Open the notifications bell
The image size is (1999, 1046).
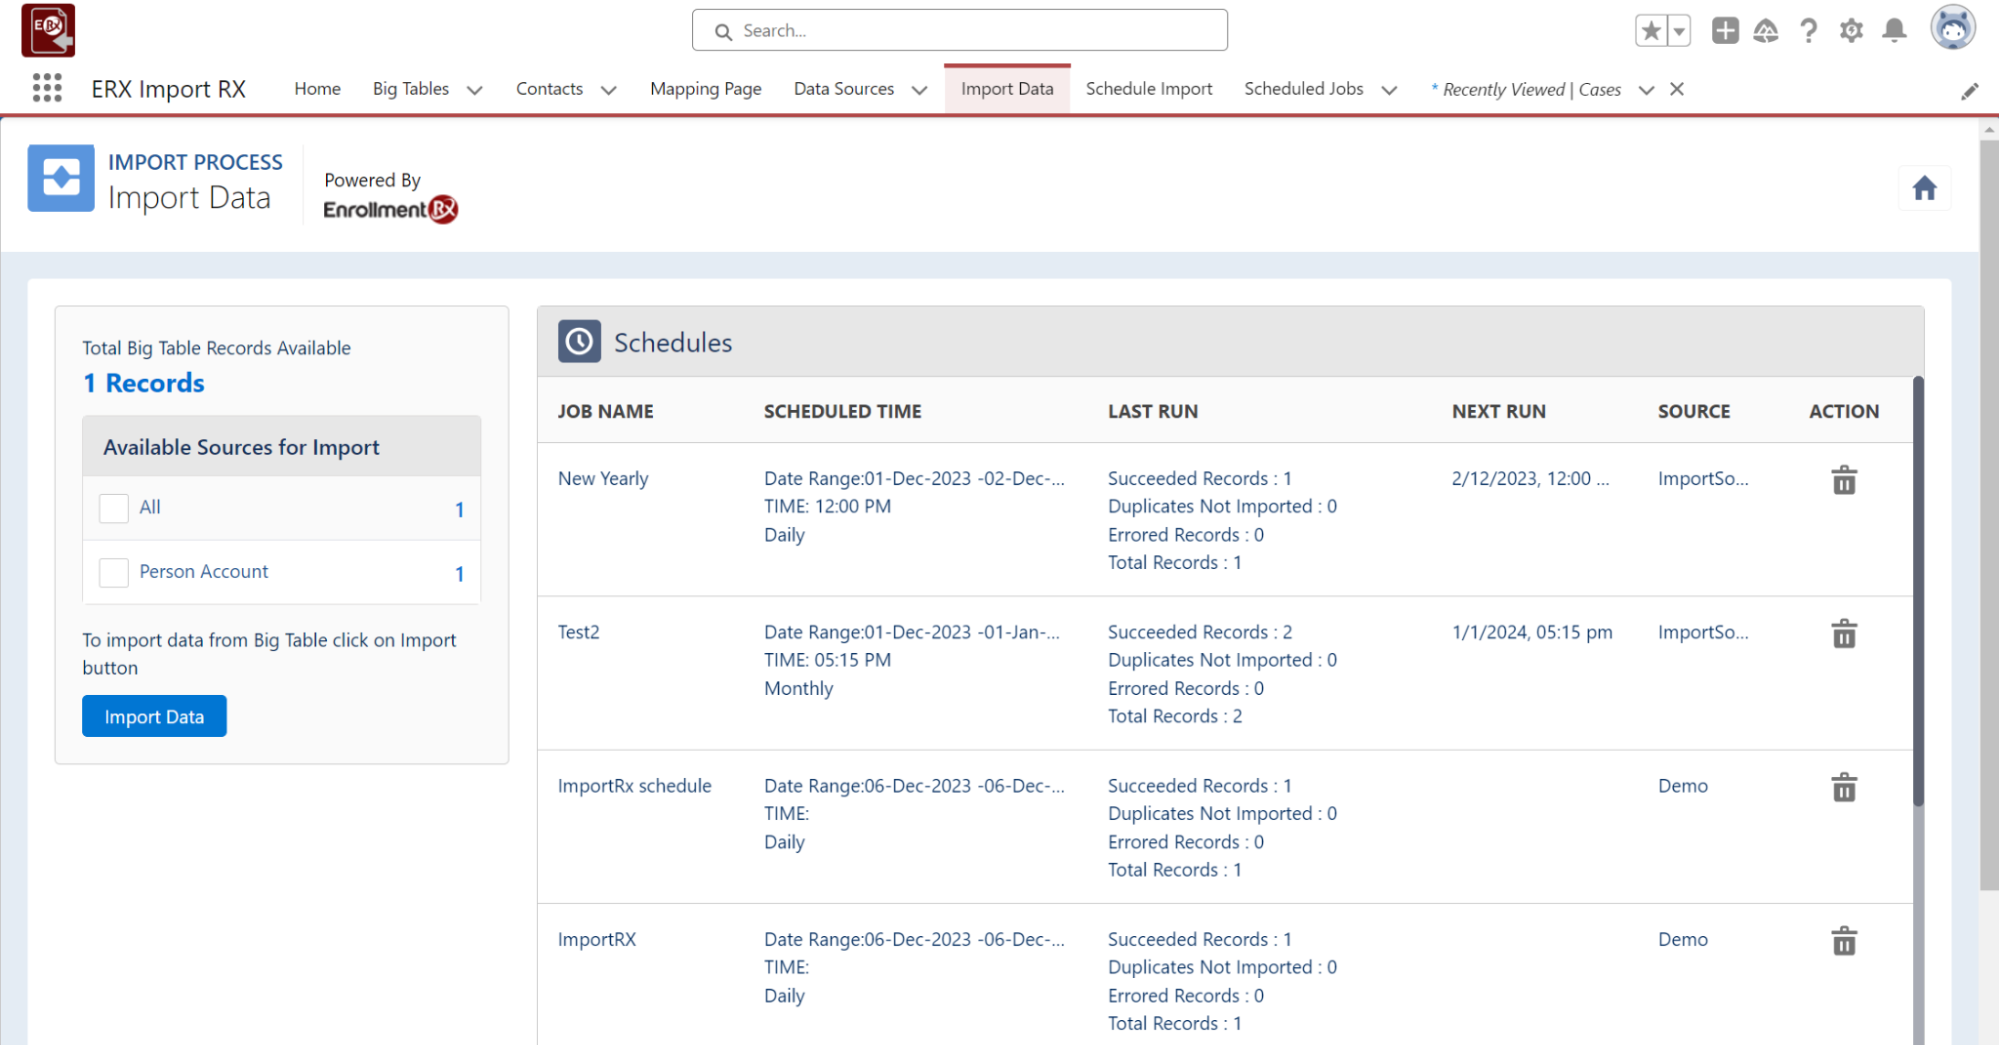tap(1893, 31)
